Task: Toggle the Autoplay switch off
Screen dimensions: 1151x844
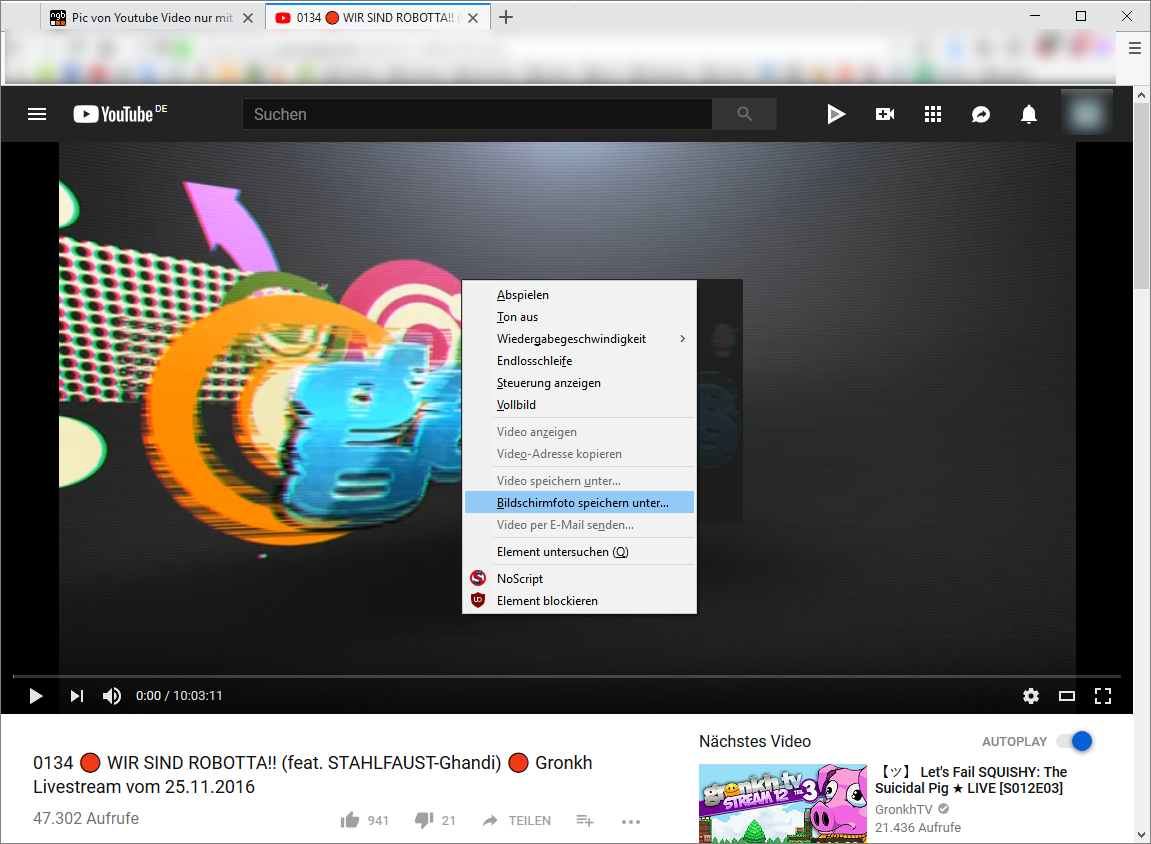Action: click(1074, 741)
